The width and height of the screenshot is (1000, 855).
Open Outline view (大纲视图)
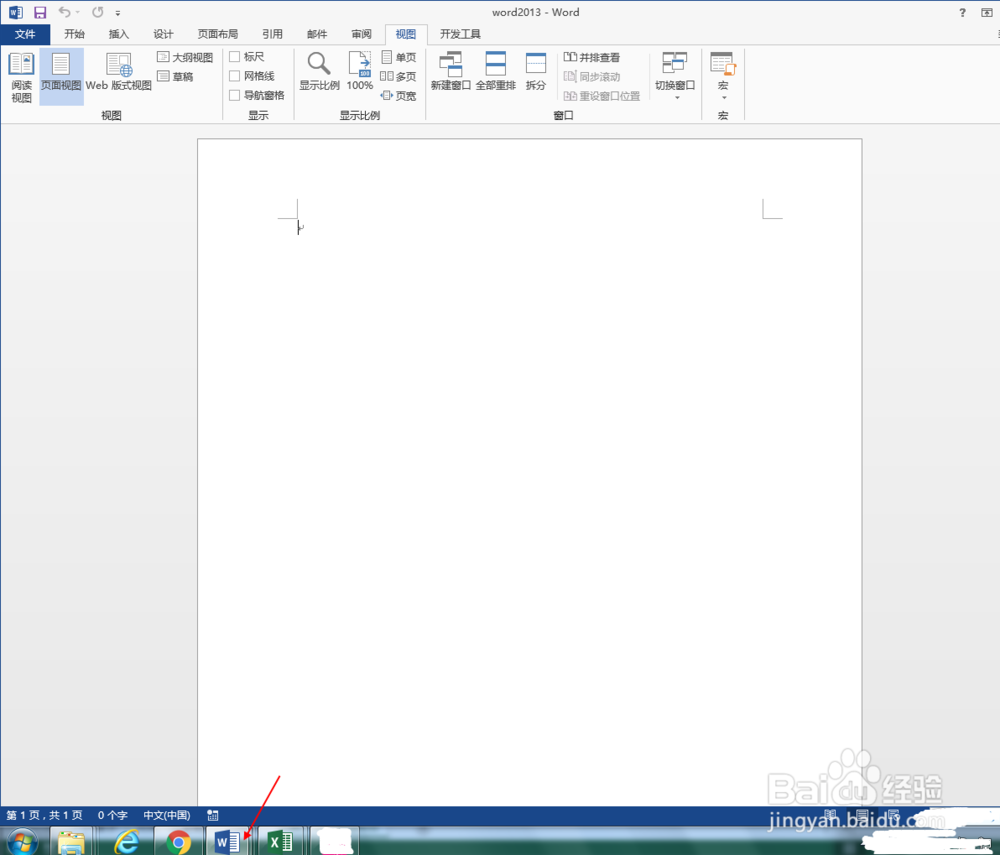coord(185,57)
